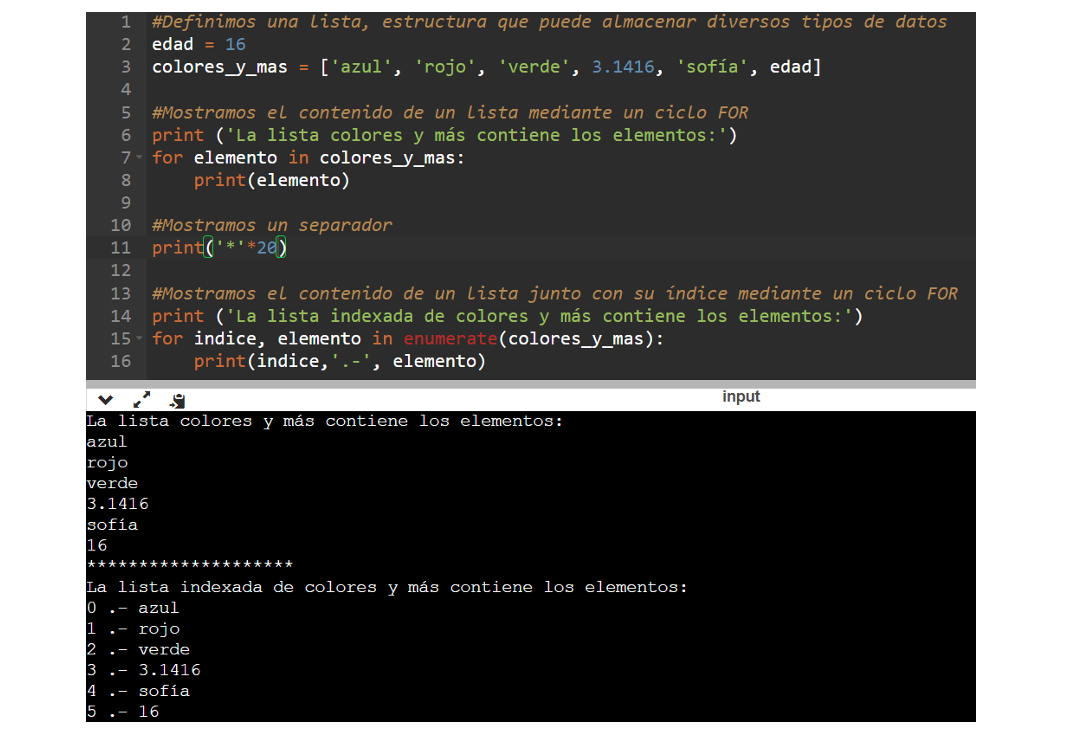
Task: Click console output line '0 .- azul'
Action: coord(133,608)
